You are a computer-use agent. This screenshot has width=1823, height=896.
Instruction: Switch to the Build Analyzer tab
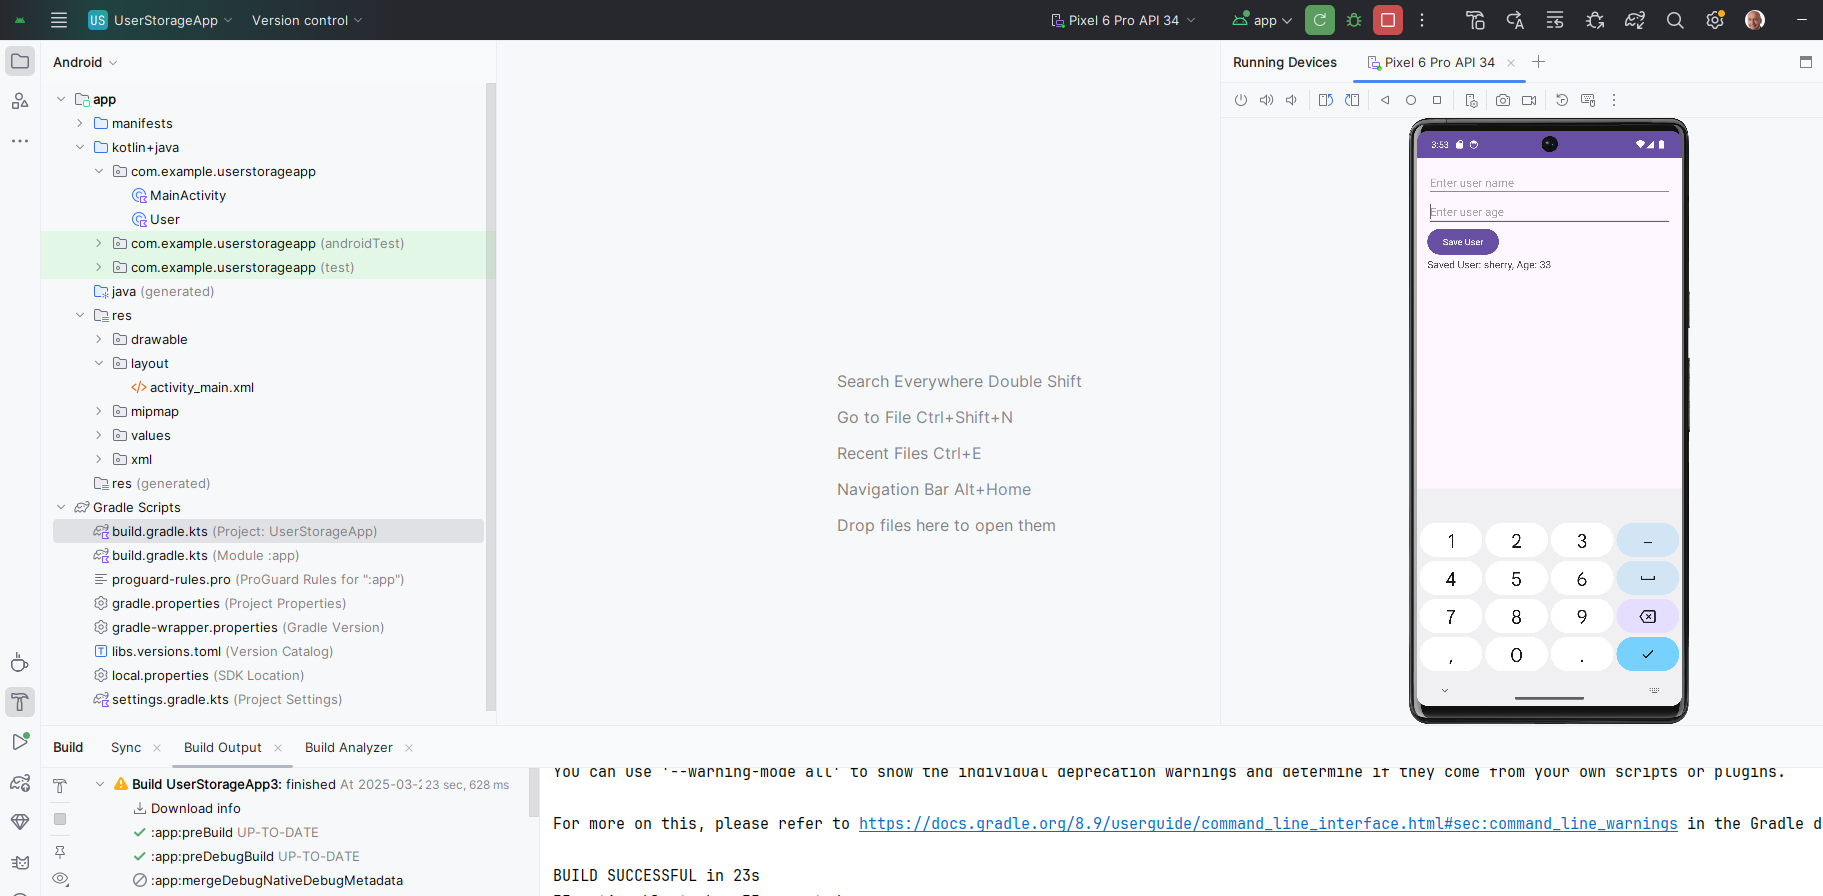coord(349,747)
